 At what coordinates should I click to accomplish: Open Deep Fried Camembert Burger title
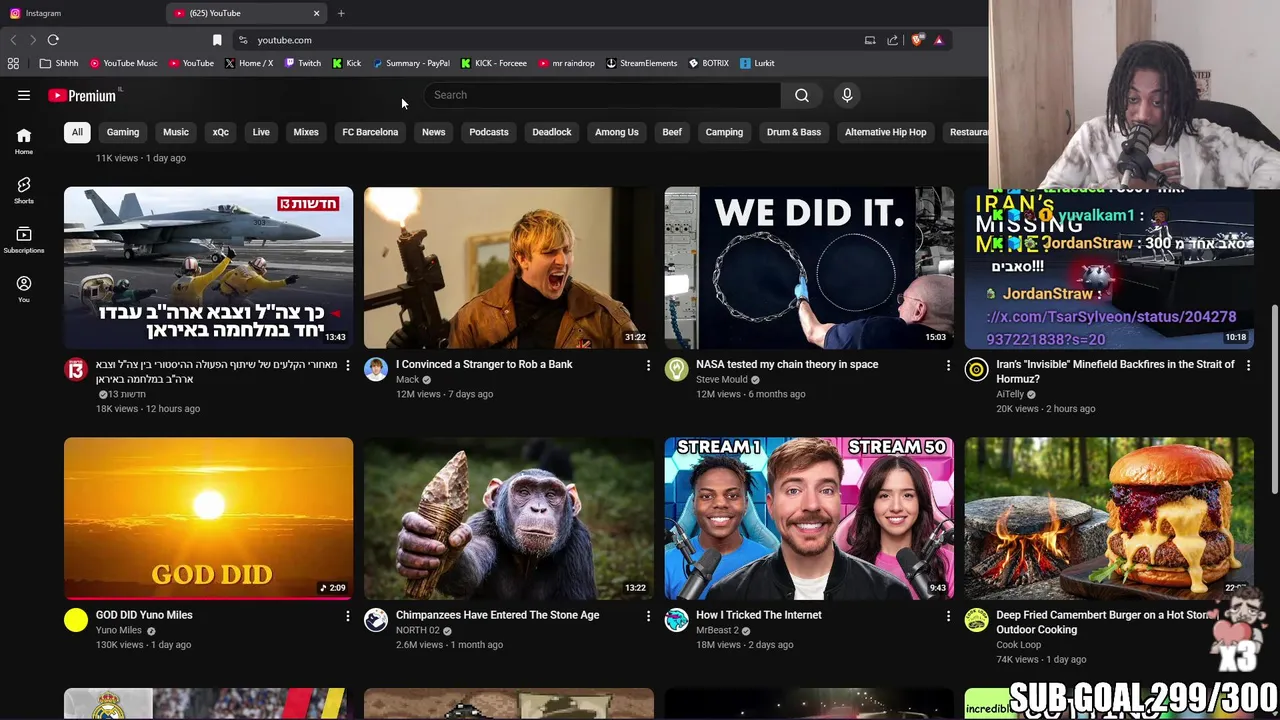(x=1105, y=622)
